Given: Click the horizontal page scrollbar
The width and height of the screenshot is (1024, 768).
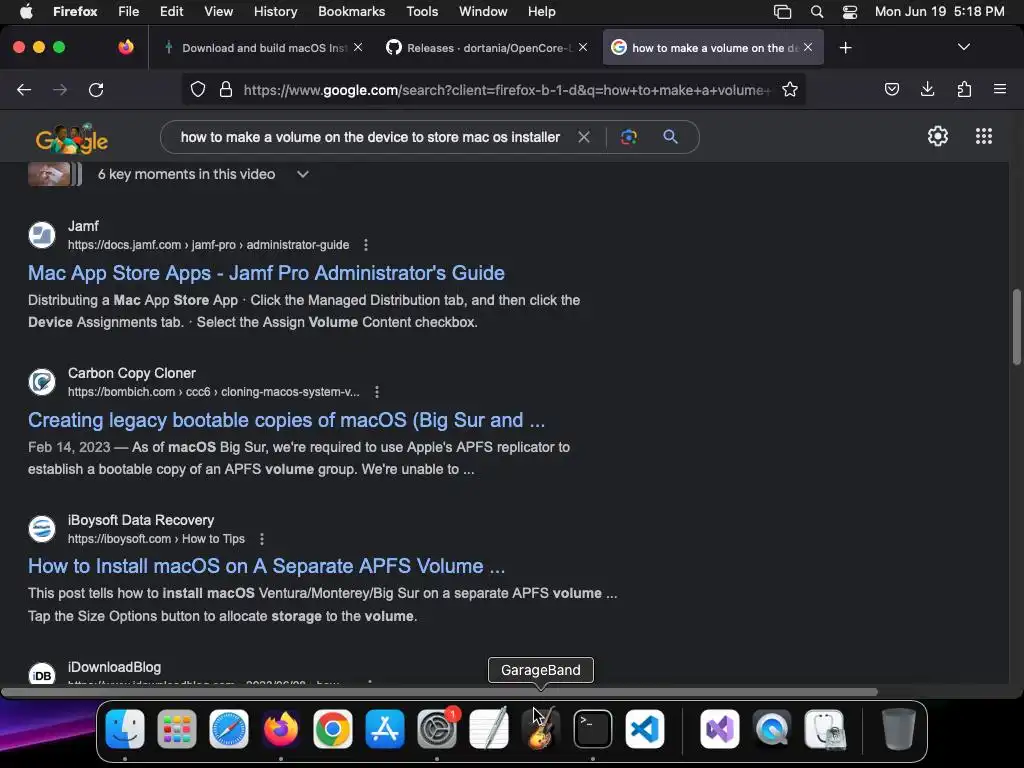Looking at the screenshot, I should (x=440, y=692).
